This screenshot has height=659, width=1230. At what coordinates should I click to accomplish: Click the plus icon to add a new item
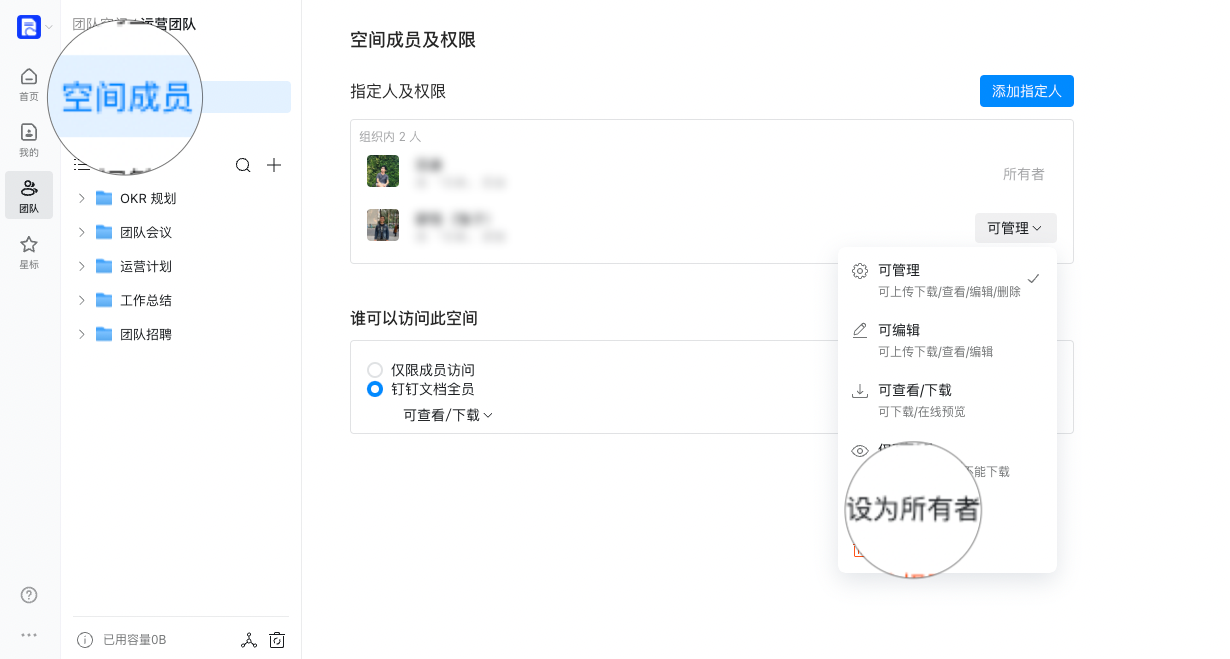pos(274,165)
